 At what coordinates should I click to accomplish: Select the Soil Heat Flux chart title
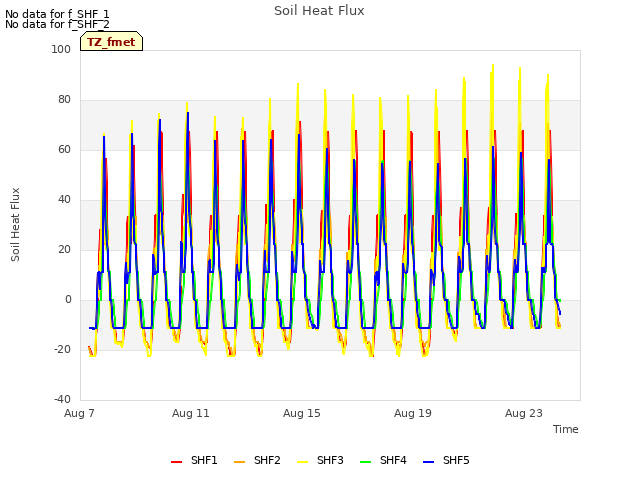319,11
